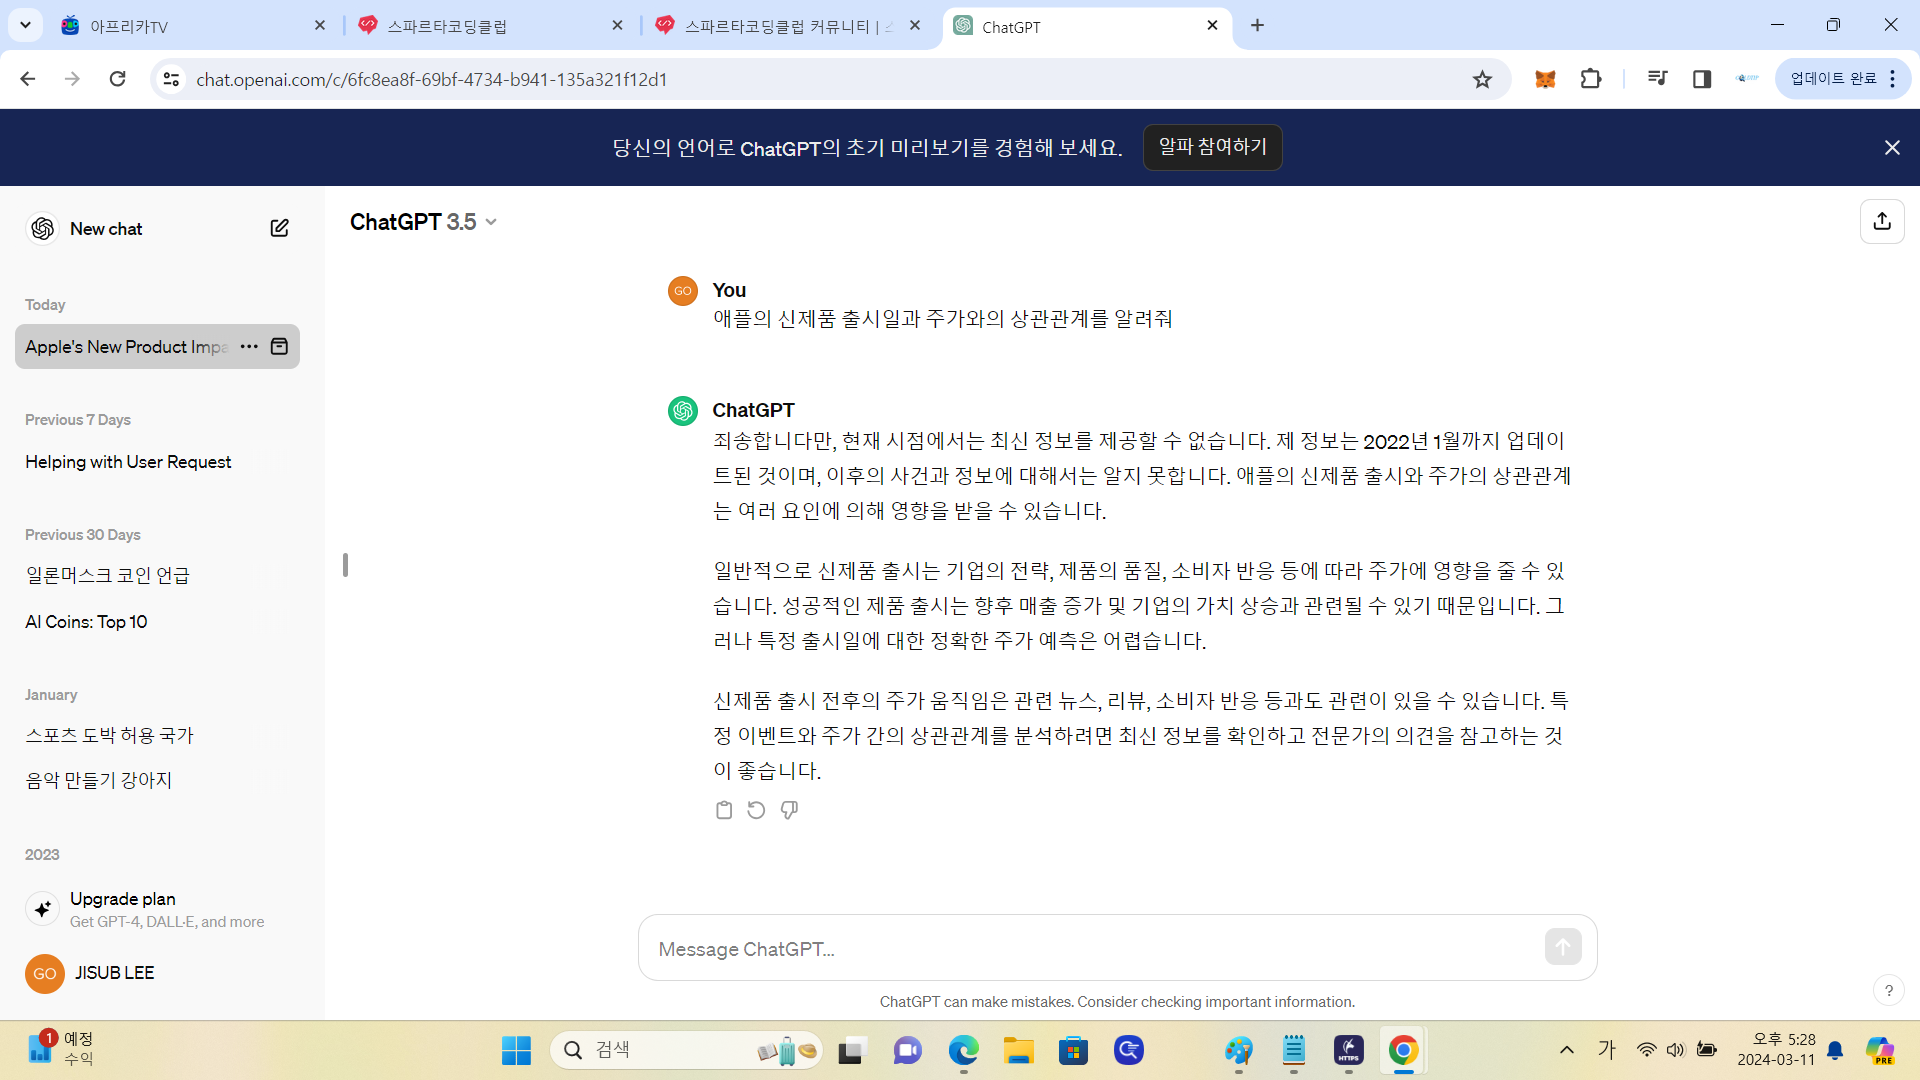Switch to 스파르타코딩클럽 커뮤니티 tab
The image size is (1920, 1080).
point(786,26)
